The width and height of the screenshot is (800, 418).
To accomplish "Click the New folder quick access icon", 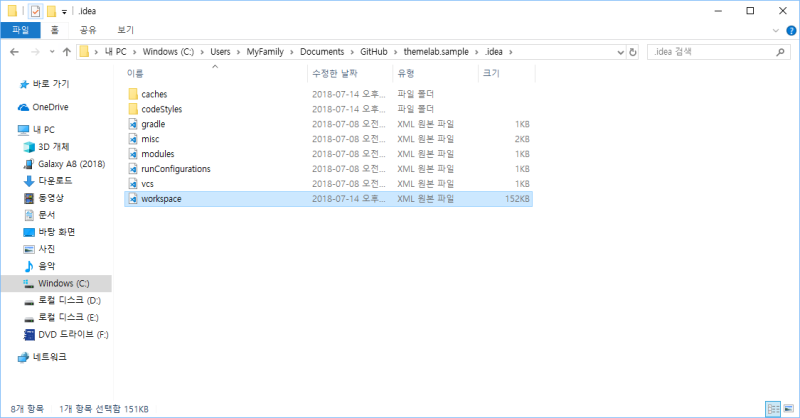I will tap(52, 11).
